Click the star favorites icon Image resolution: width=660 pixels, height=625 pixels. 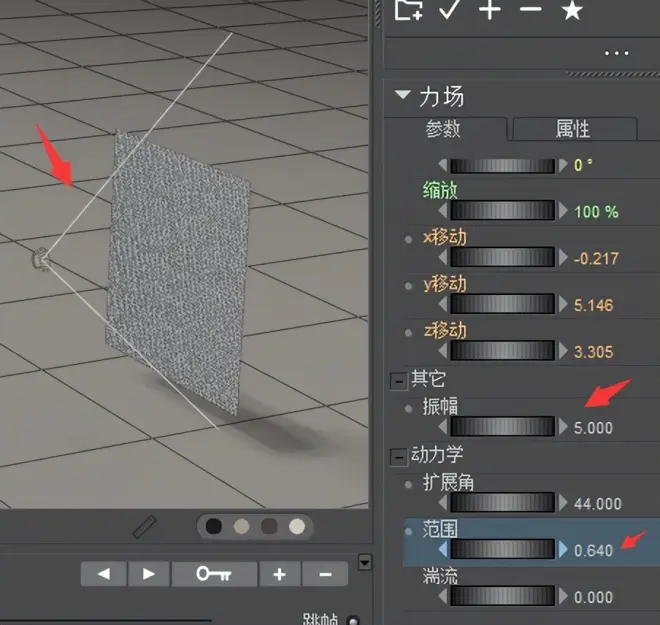[x=571, y=10]
